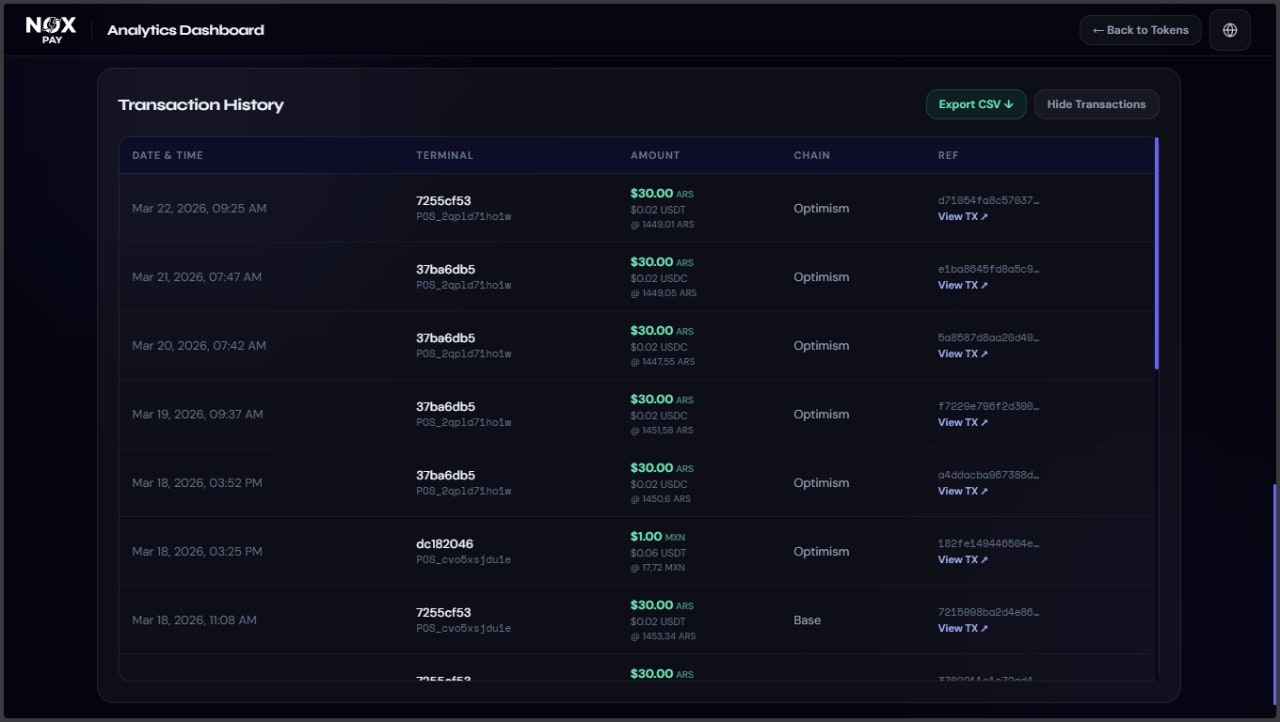Viewport: 1280px width, 722px height.
Task: Select the Mar 19, 2026, 09:37 AM date cell
Action: tap(198, 414)
